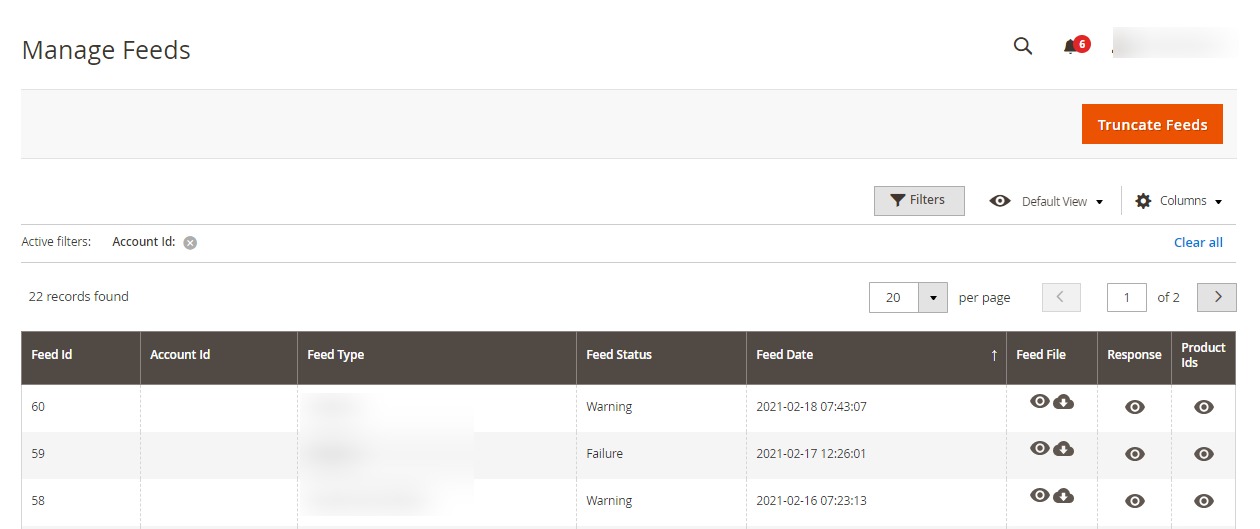
Task: Expand the per page size dropdown arrow
Action: (x=933, y=297)
